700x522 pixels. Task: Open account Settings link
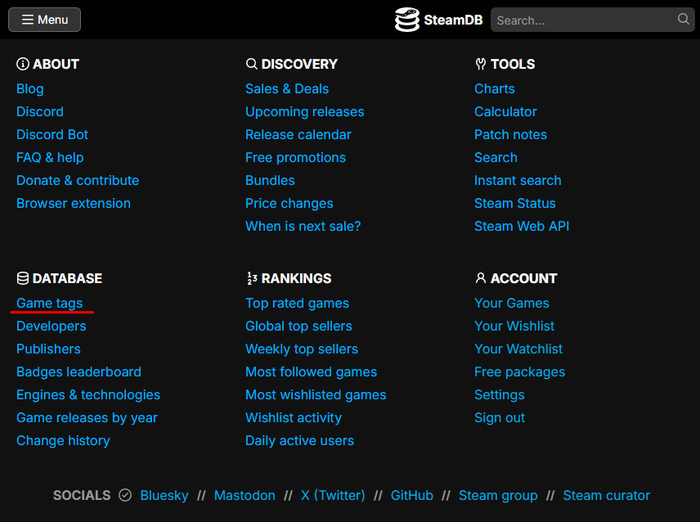pyautogui.click(x=499, y=395)
